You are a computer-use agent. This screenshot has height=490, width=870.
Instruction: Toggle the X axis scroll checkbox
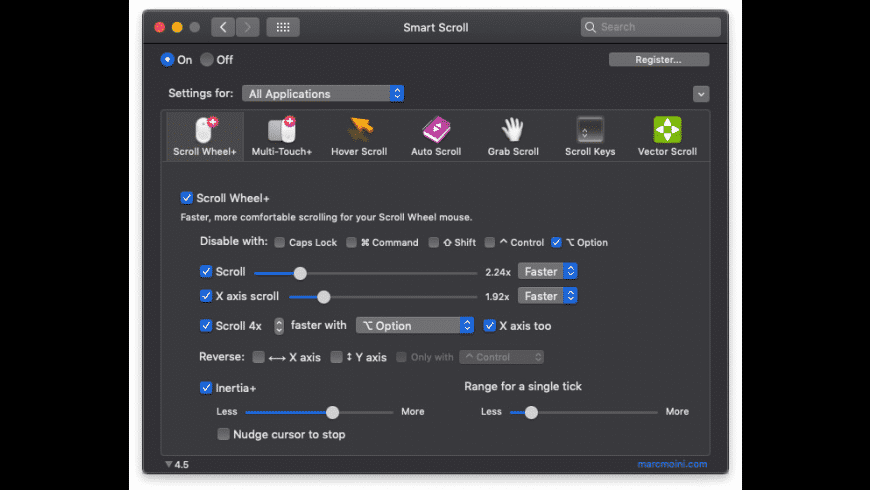tap(206, 296)
